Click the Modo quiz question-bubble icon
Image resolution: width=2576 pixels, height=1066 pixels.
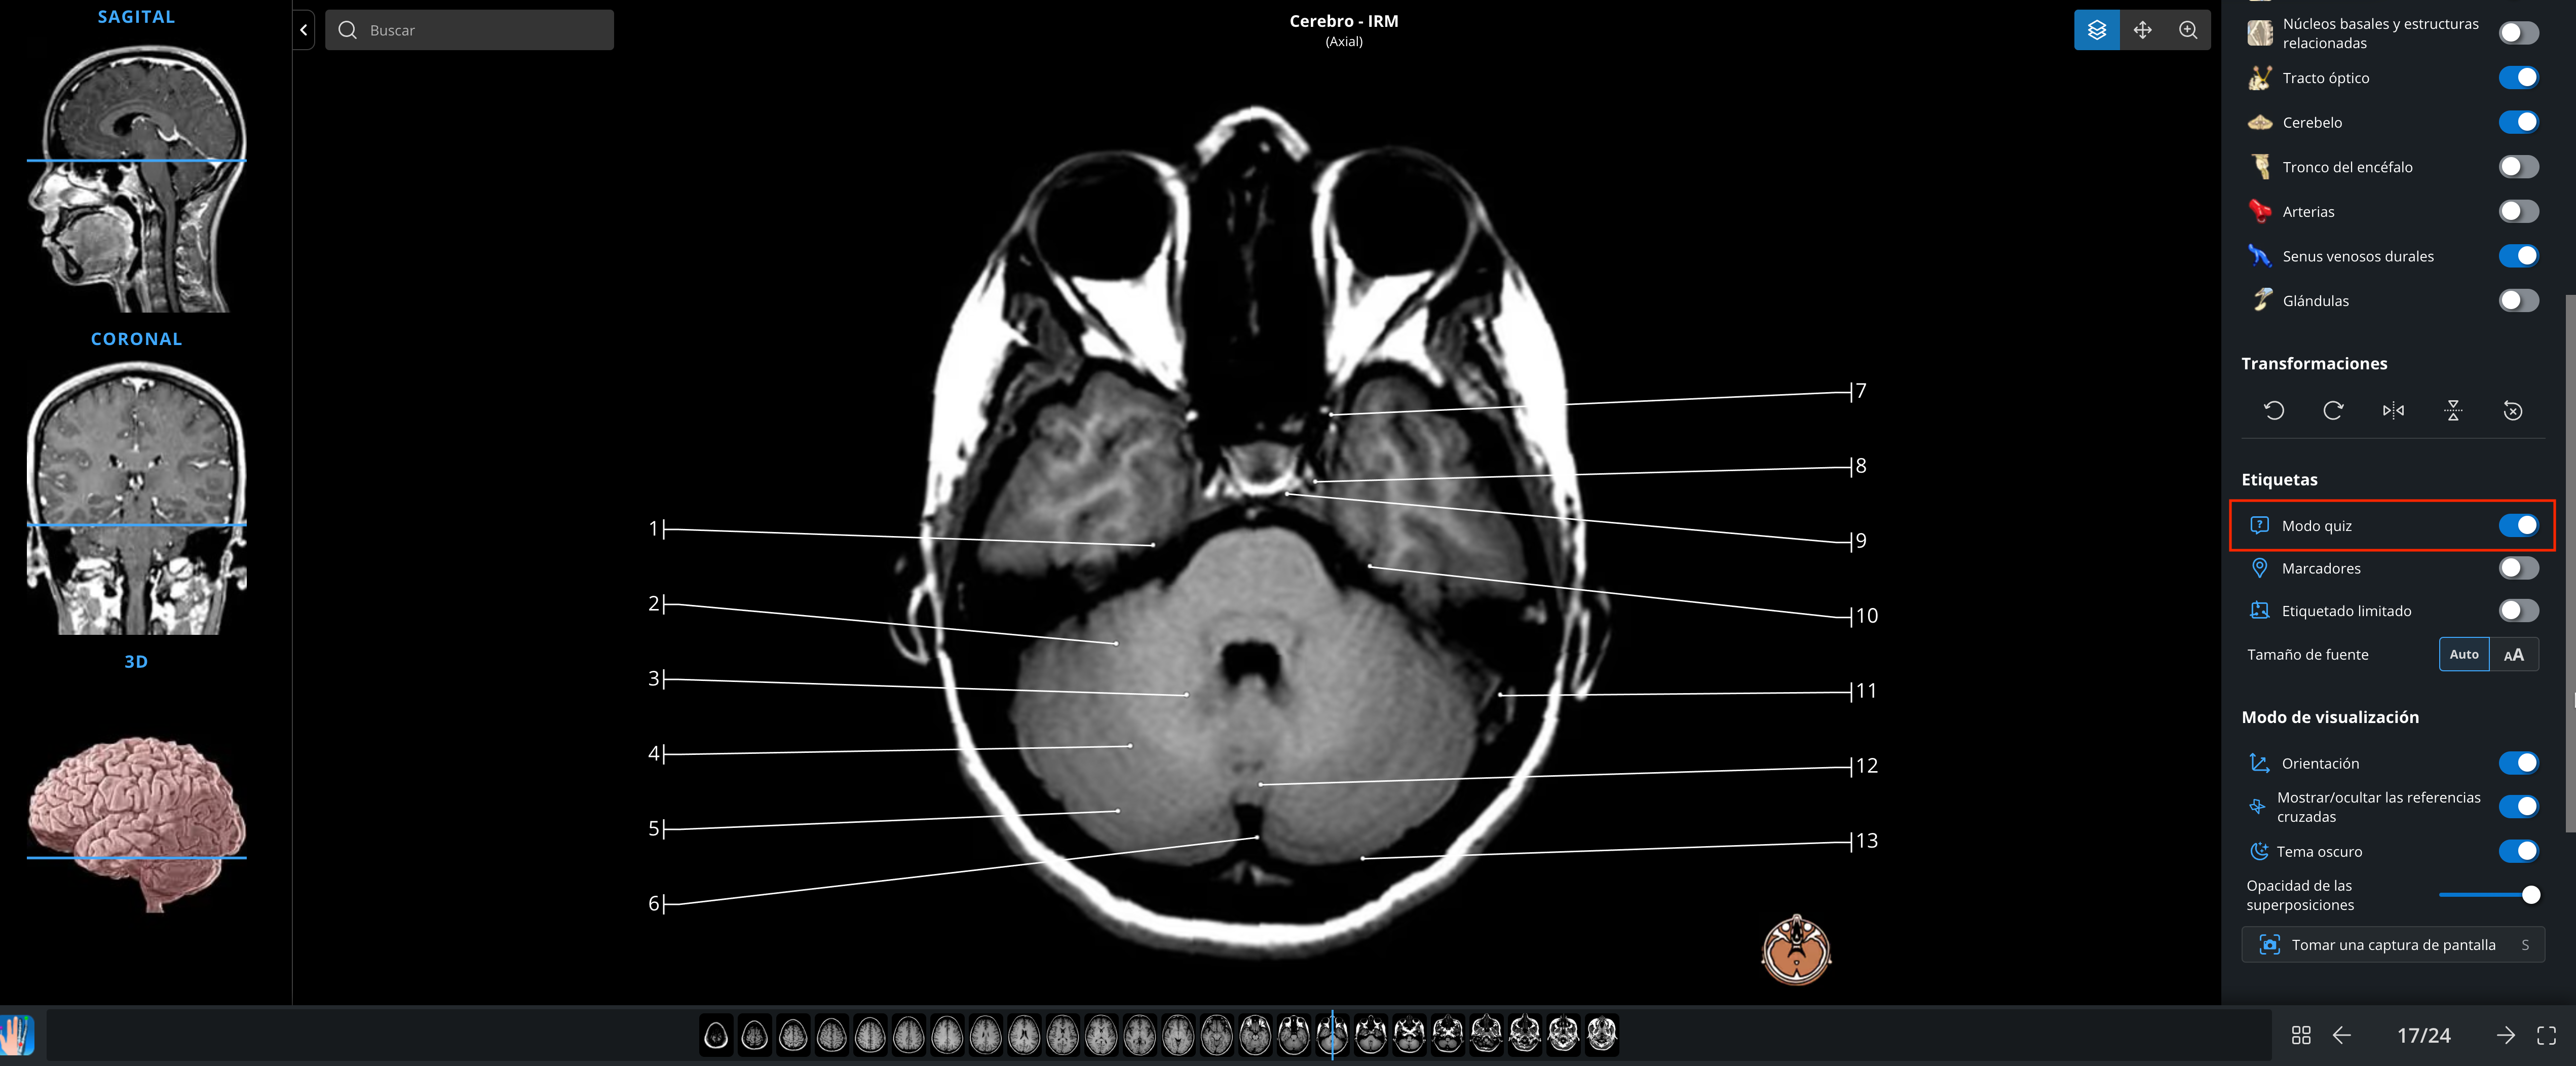point(2259,525)
